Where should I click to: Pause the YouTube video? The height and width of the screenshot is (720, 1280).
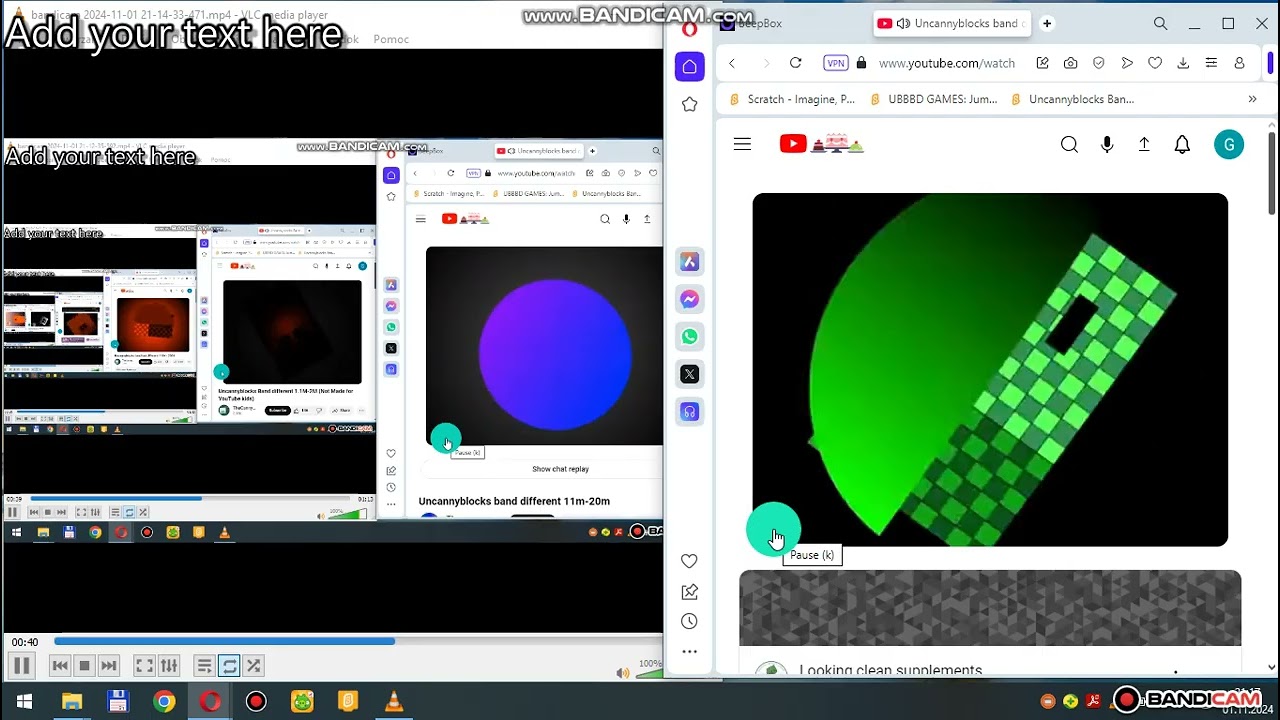tap(774, 532)
